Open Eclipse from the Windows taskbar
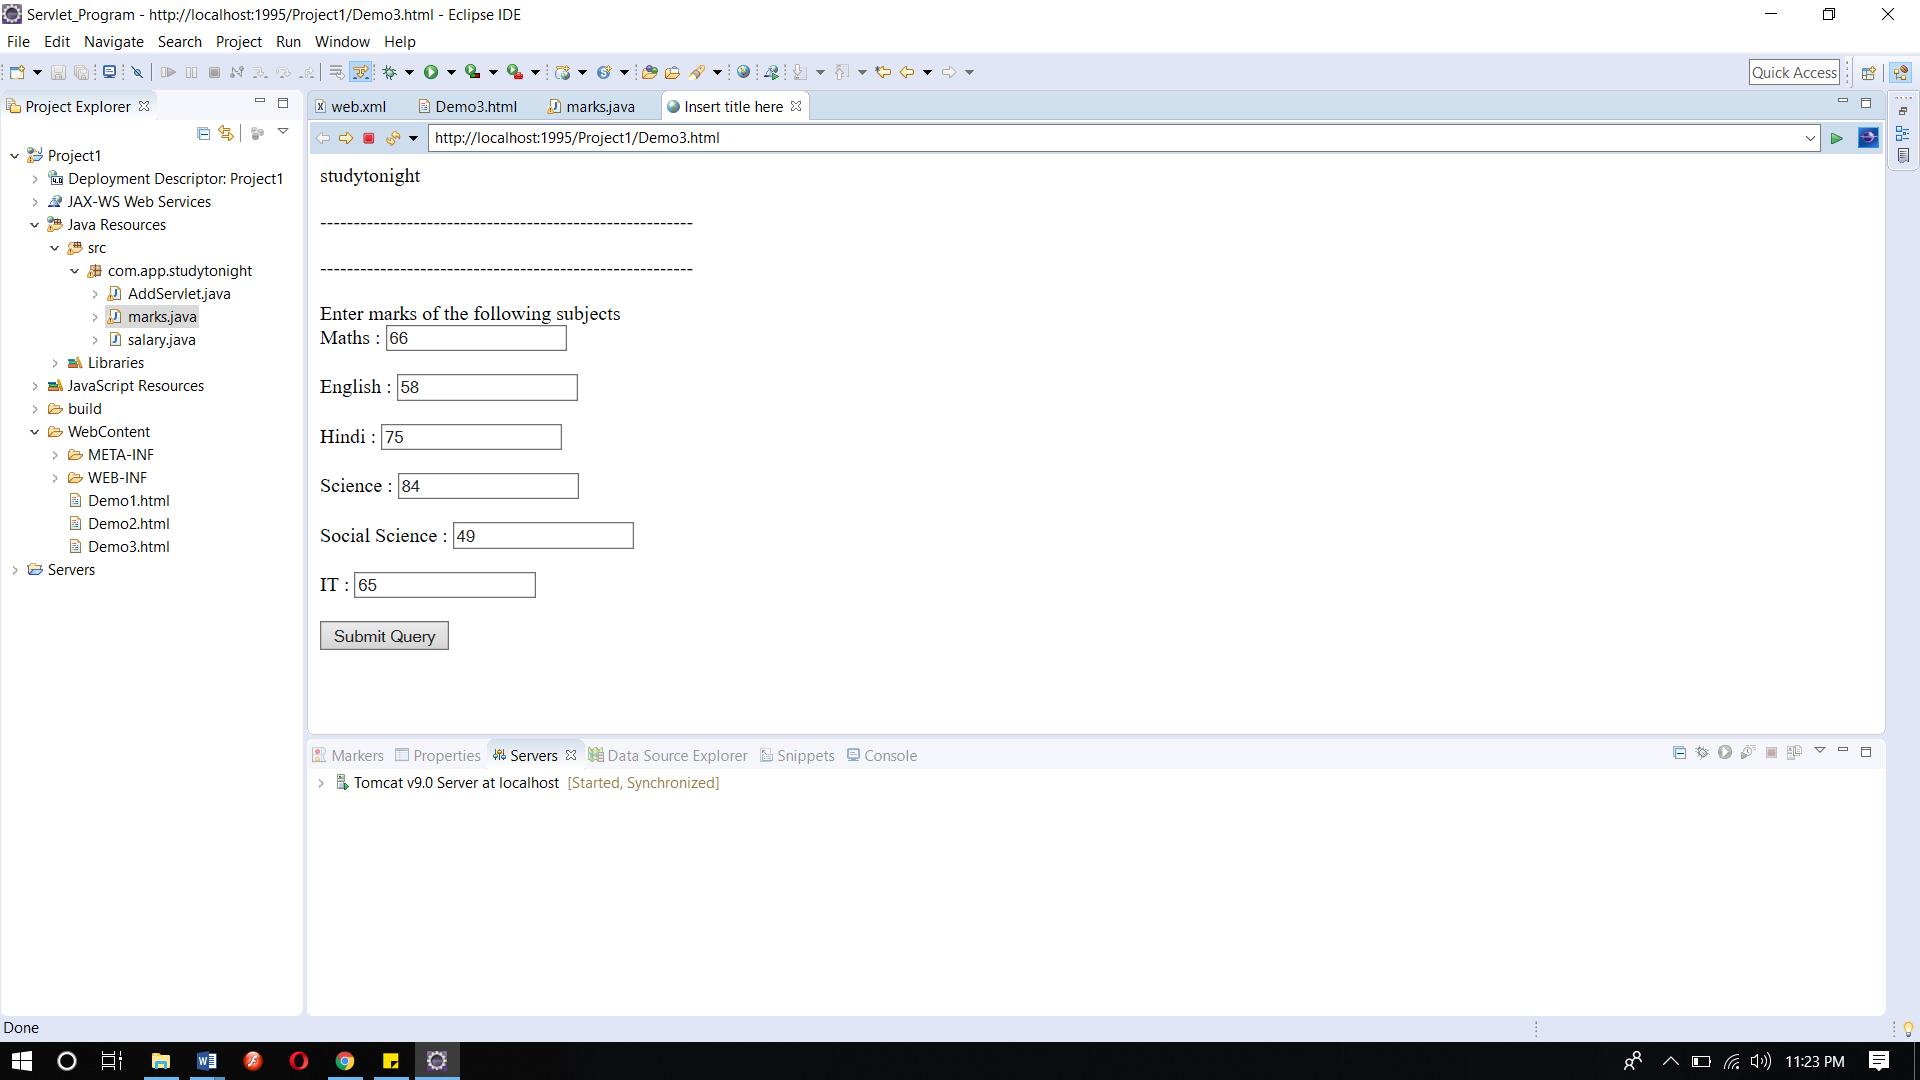This screenshot has width=1920, height=1080. [436, 1061]
